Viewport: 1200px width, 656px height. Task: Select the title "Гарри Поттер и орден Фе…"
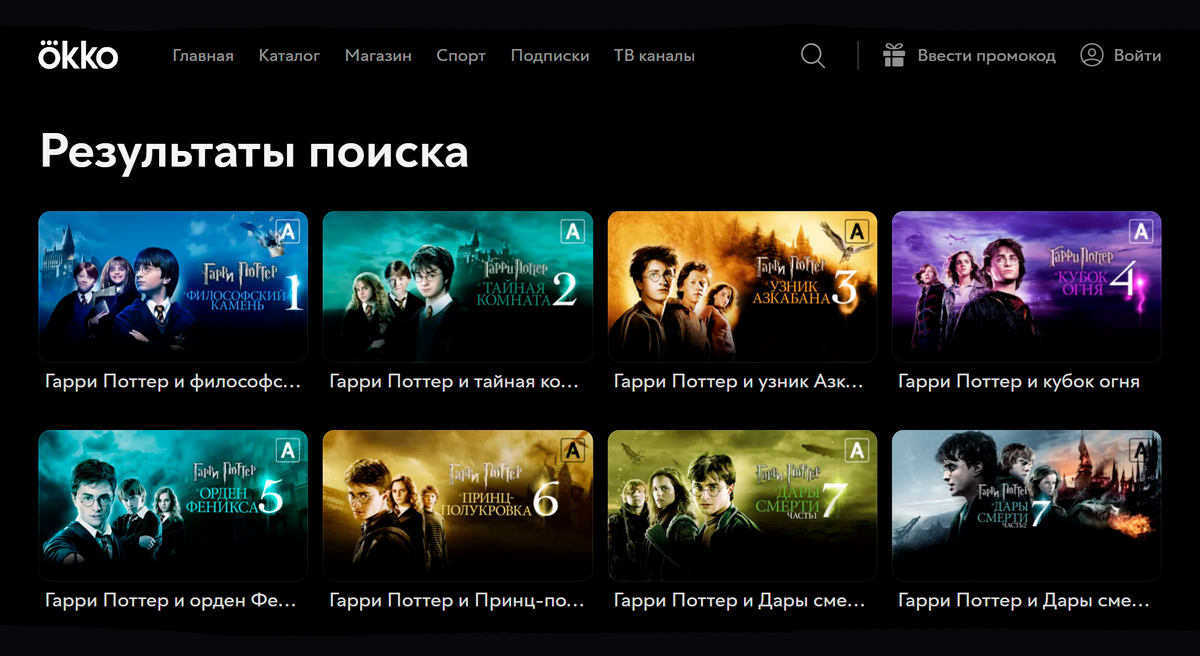pyautogui.click(x=171, y=601)
